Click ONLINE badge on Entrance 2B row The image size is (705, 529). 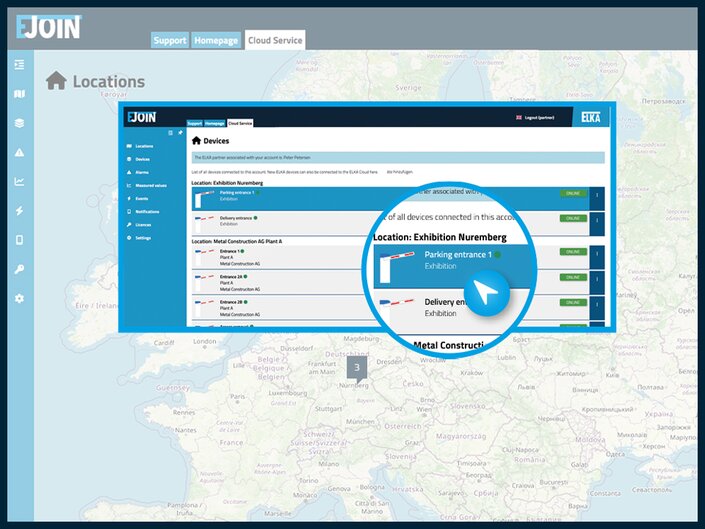tap(573, 302)
